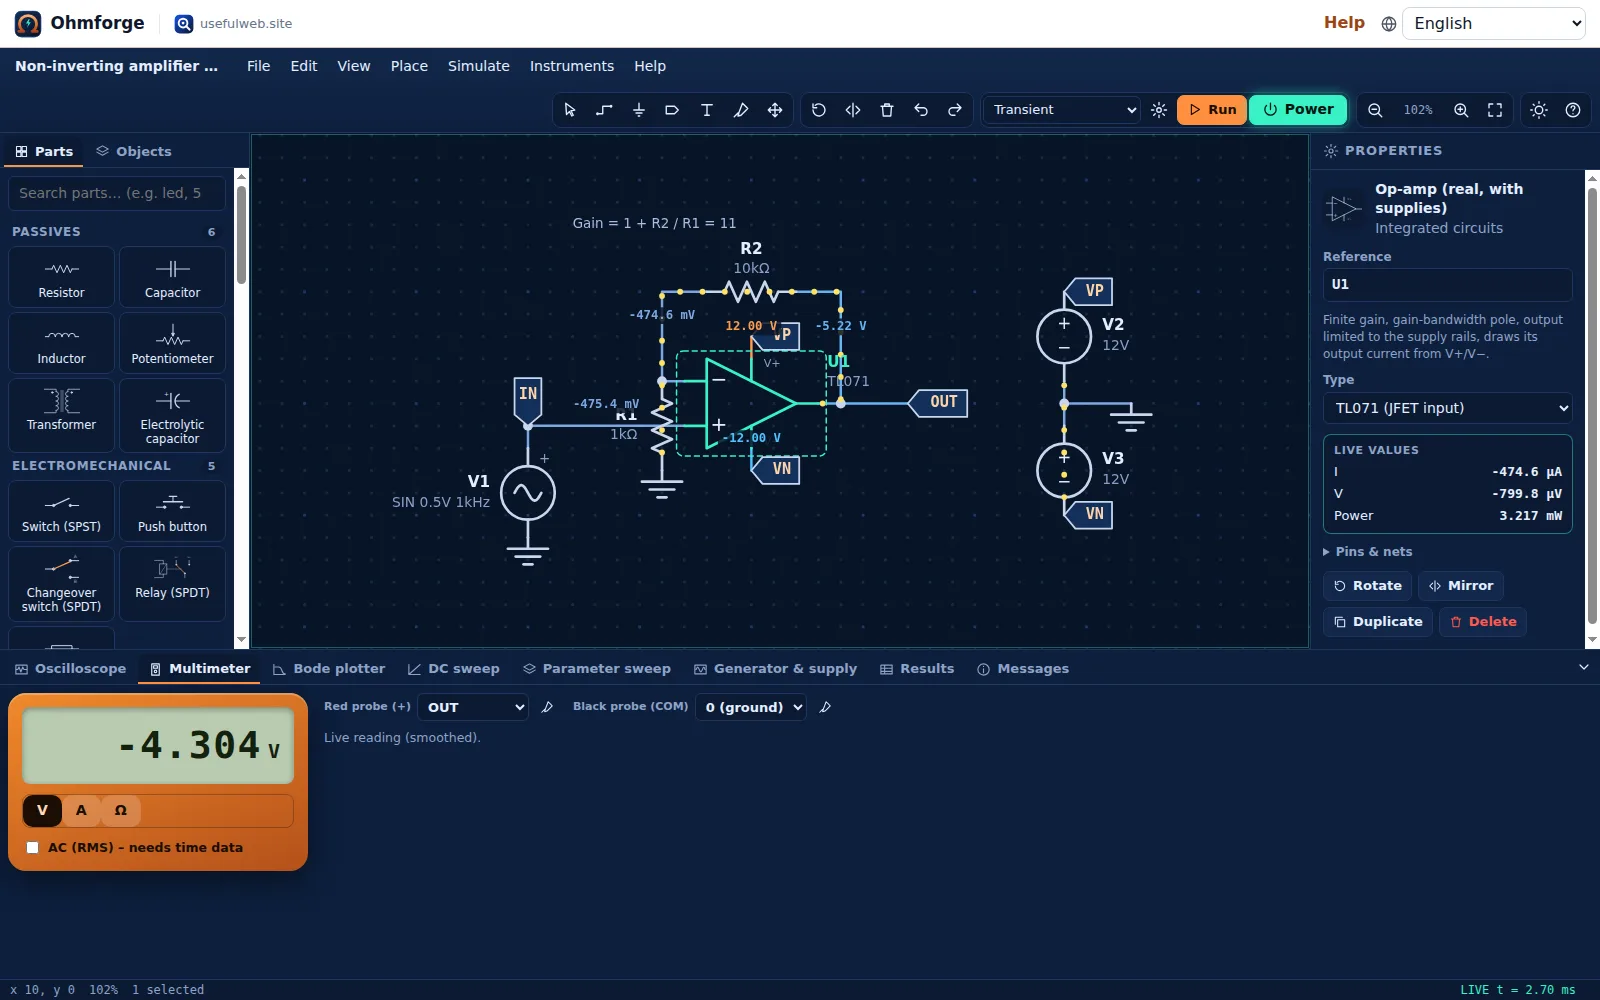The image size is (1600, 1000).
Task: Add a Resistor from parts
Action: click(61, 277)
